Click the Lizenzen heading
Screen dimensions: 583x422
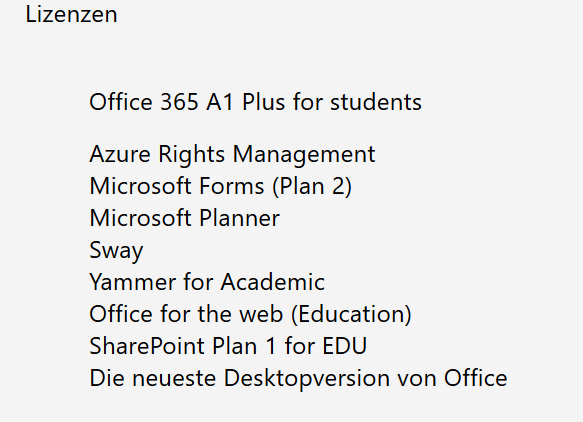pyautogui.click(x=71, y=15)
